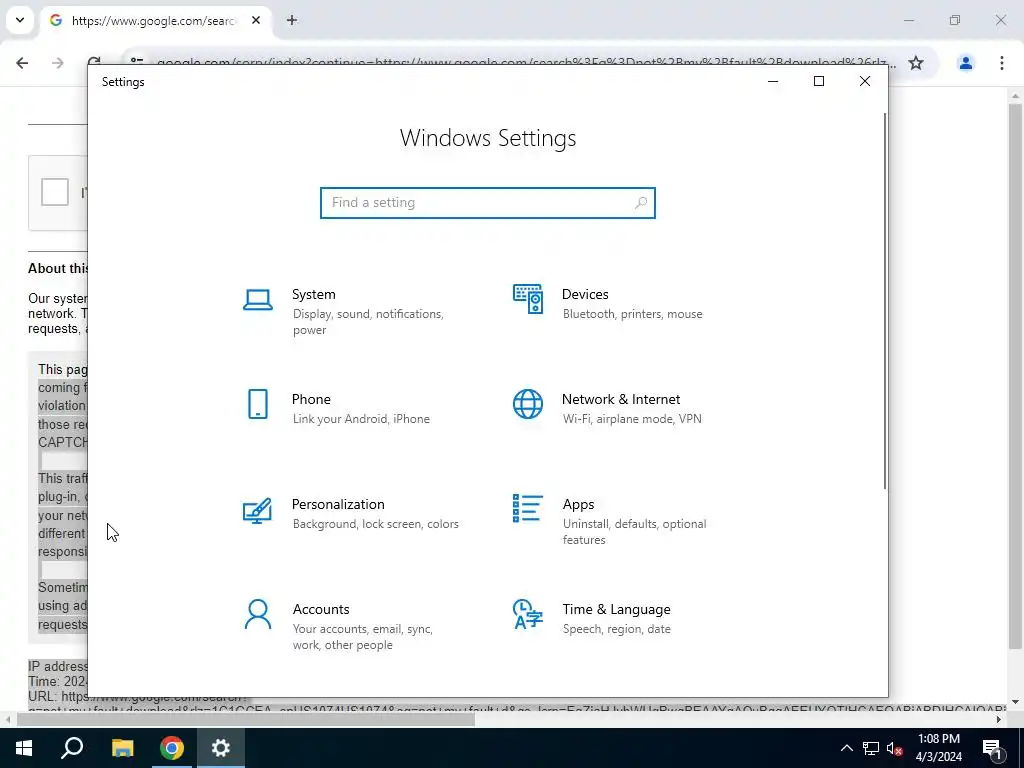
Task: Click Chrome's vertical page scrollbar
Action: [x=1015, y=377]
